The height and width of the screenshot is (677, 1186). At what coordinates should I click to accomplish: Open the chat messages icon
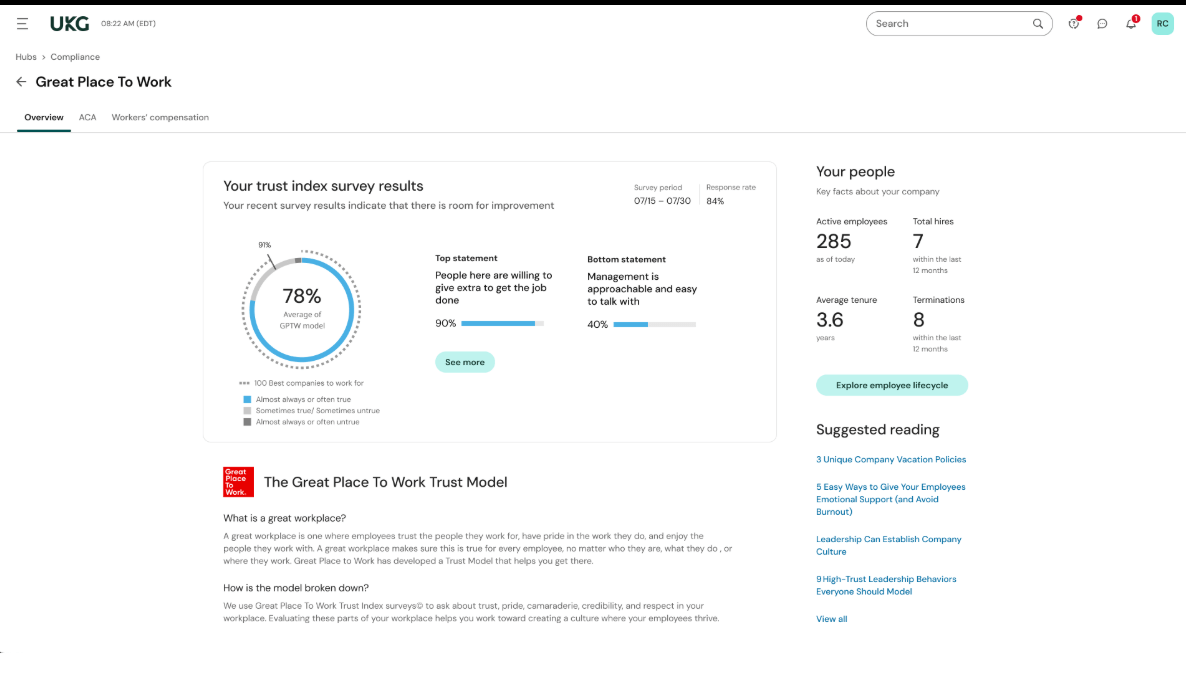pyautogui.click(x=1102, y=23)
